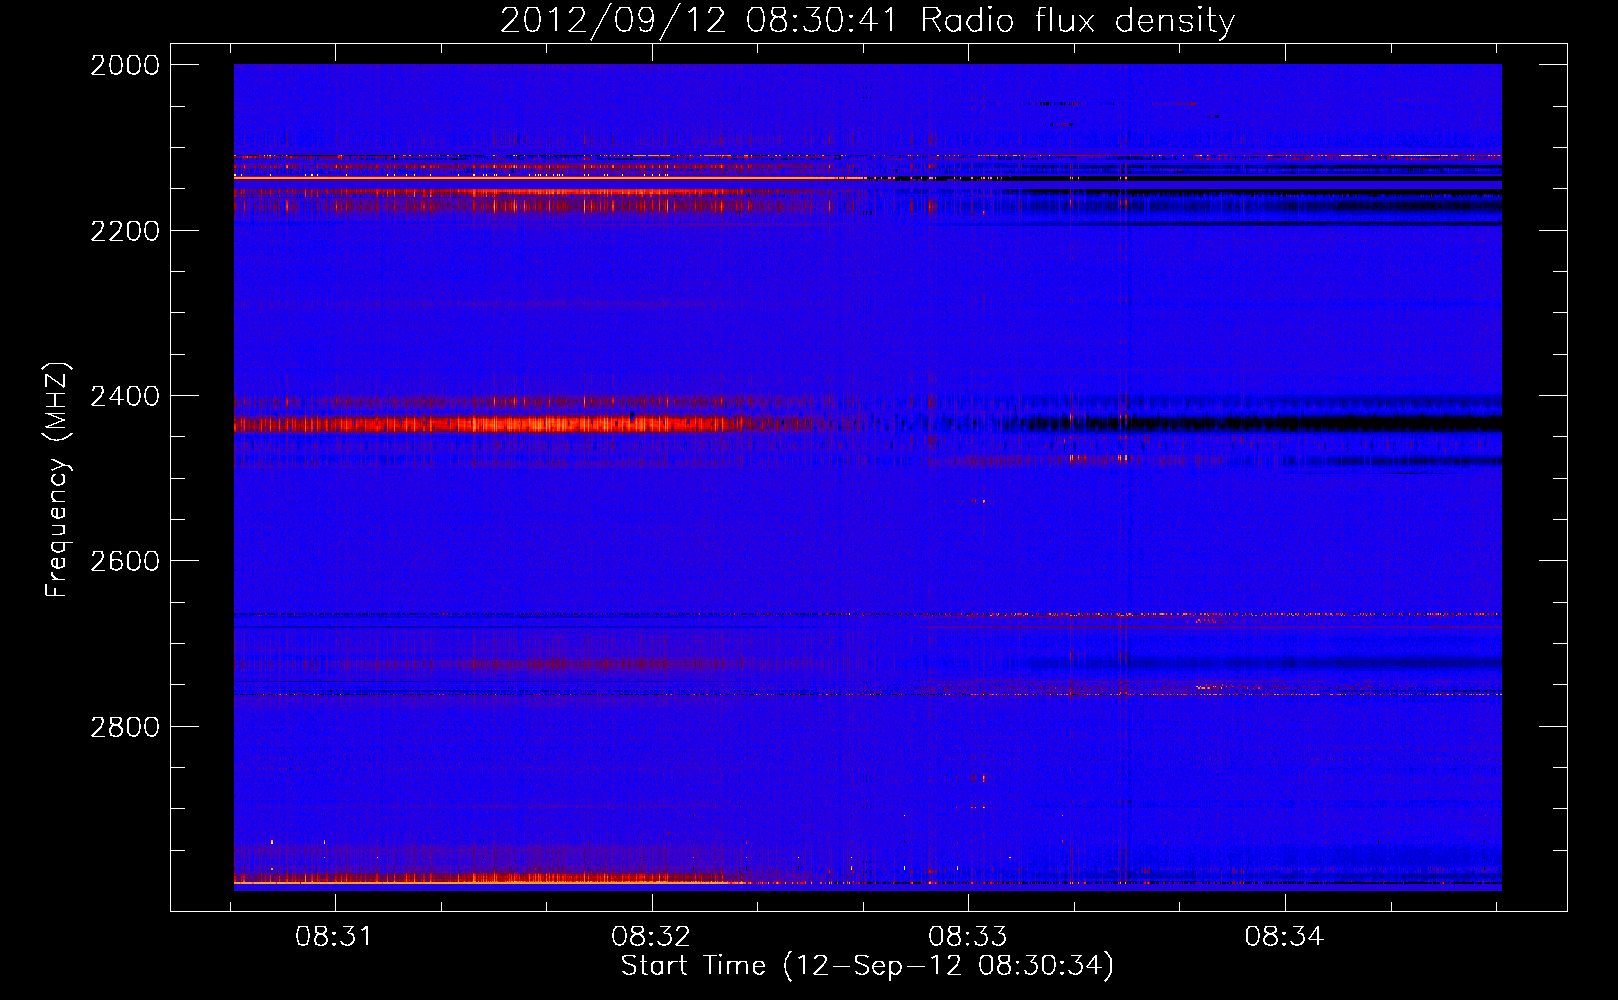Click the '2200' frequency axis label
This screenshot has width=1618, height=1000.
coord(125,231)
